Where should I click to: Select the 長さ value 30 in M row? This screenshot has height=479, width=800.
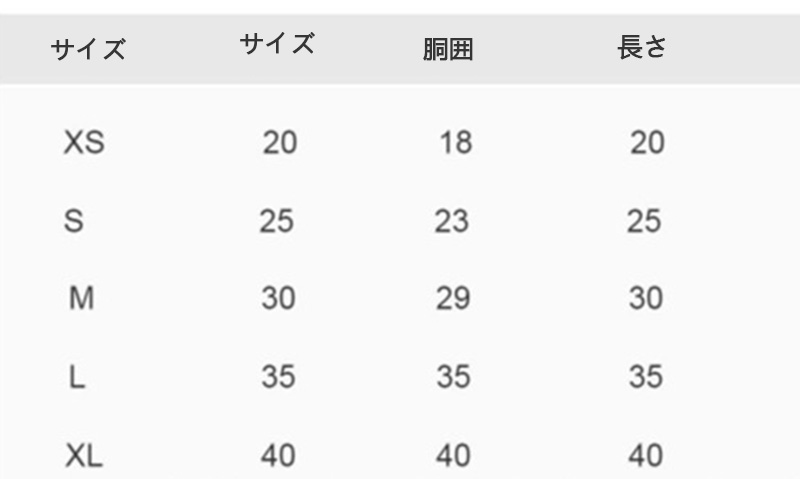[646, 298]
